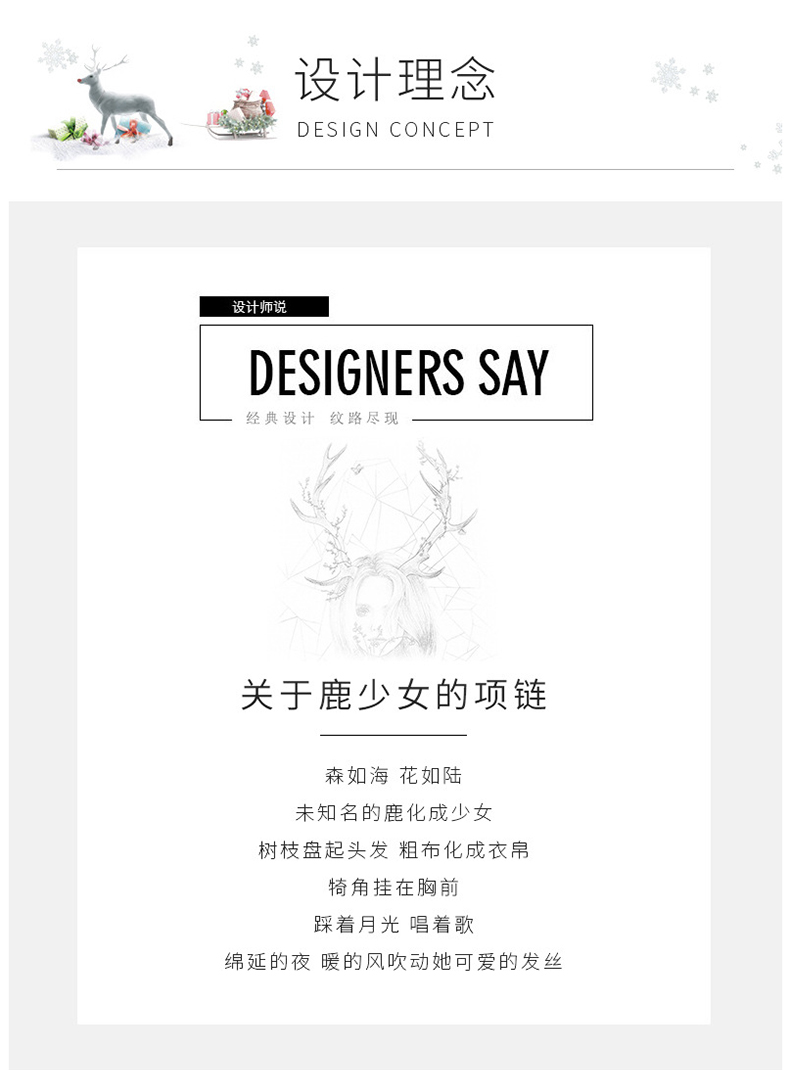The width and height of the screenshot is (790, 1070).
Task: Click the line 树枝盘起头发 粗布化成衣帛
Action: 394,850
